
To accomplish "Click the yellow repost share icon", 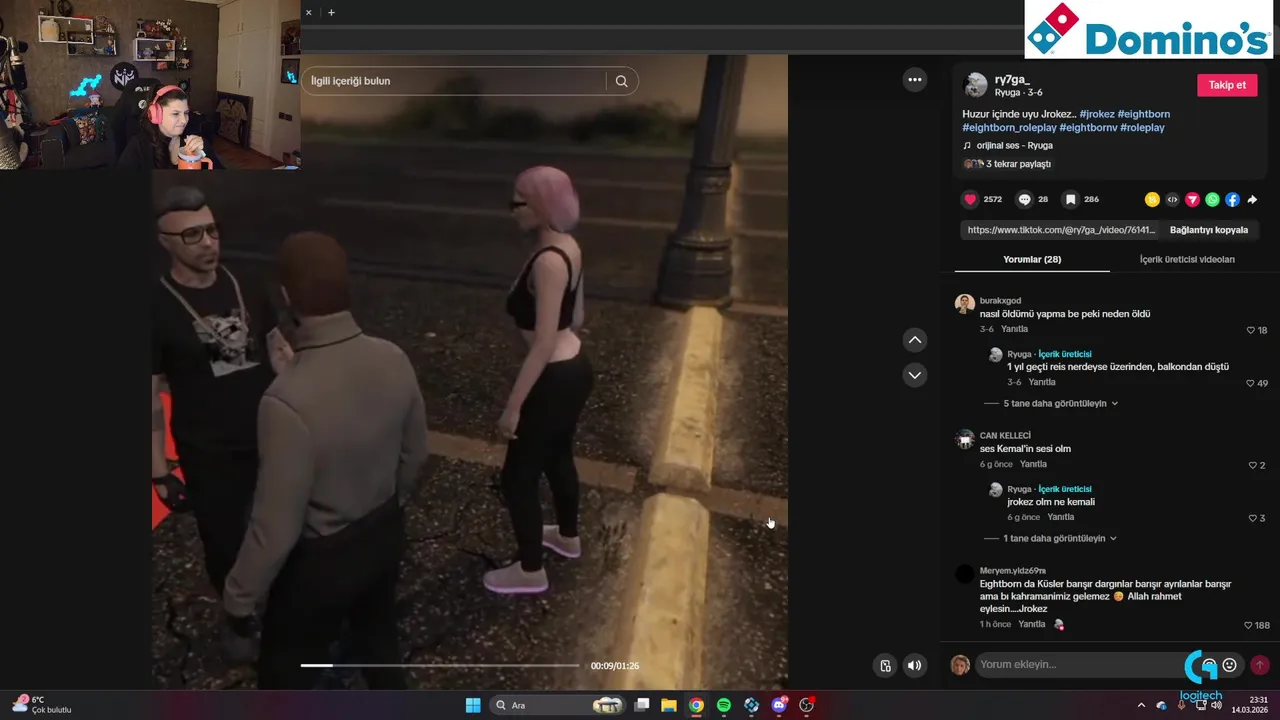I will click(1152, 200).
